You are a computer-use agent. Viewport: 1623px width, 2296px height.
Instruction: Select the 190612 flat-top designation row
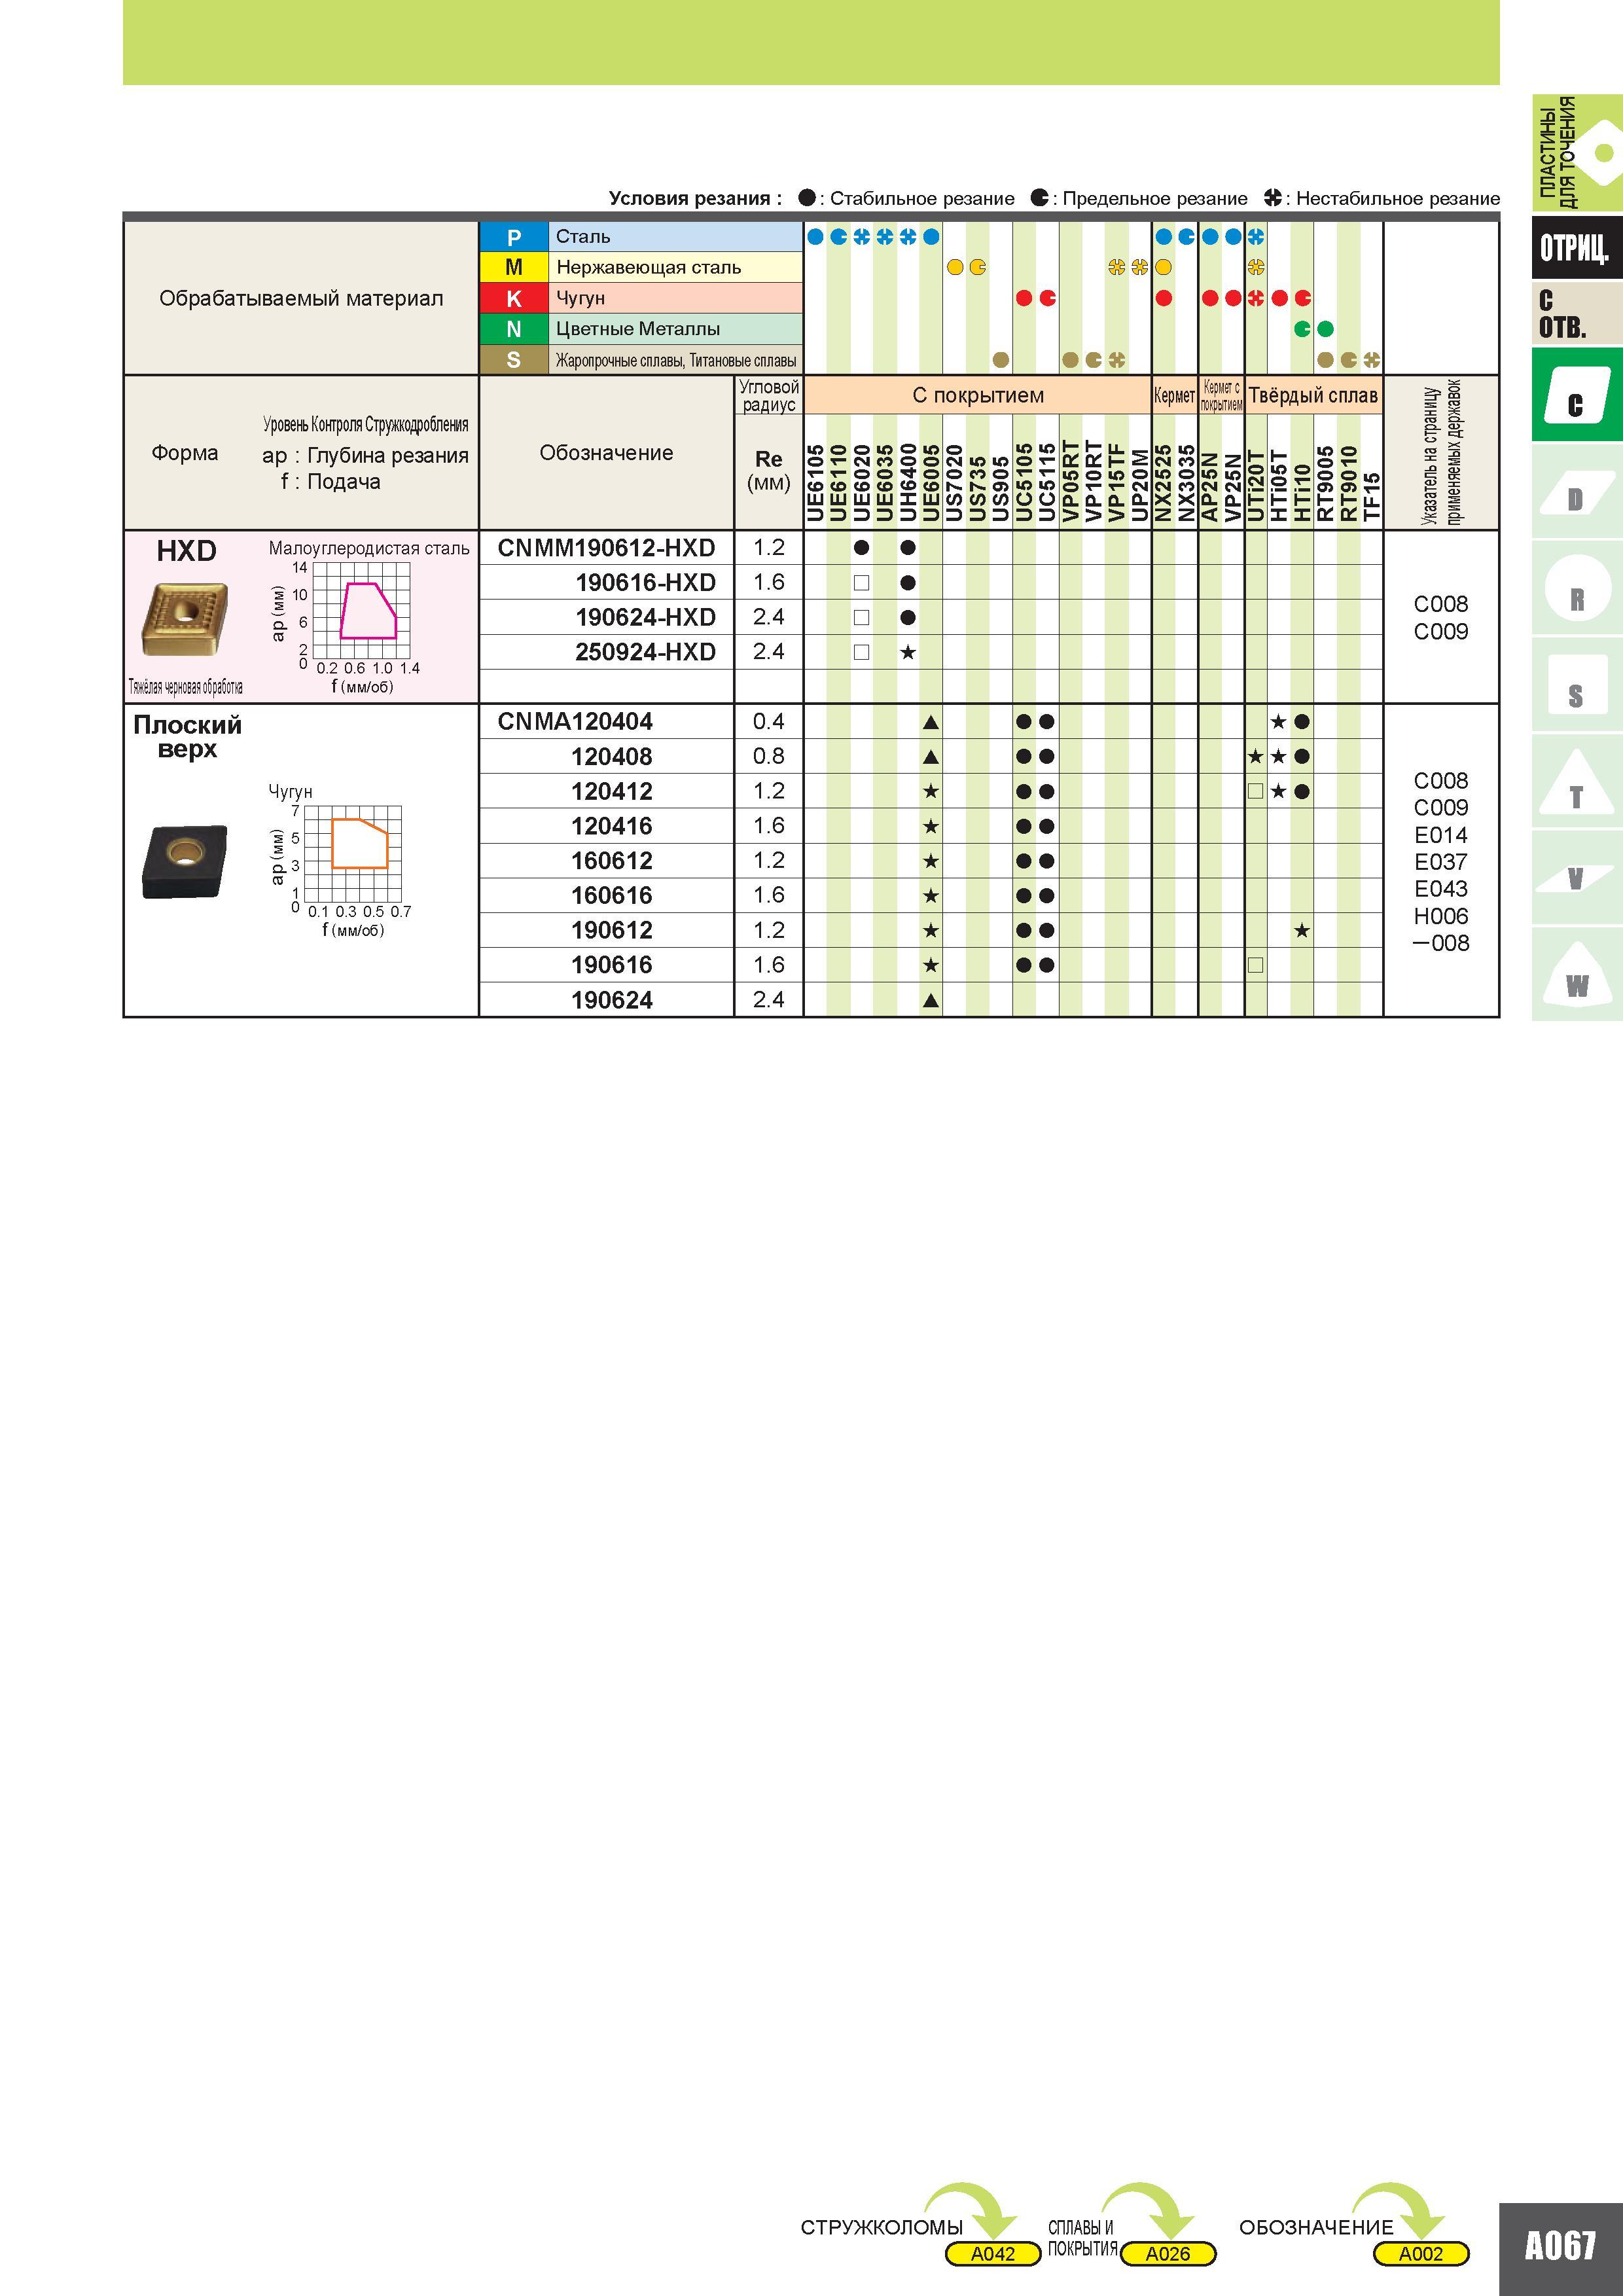coord(611,930)
